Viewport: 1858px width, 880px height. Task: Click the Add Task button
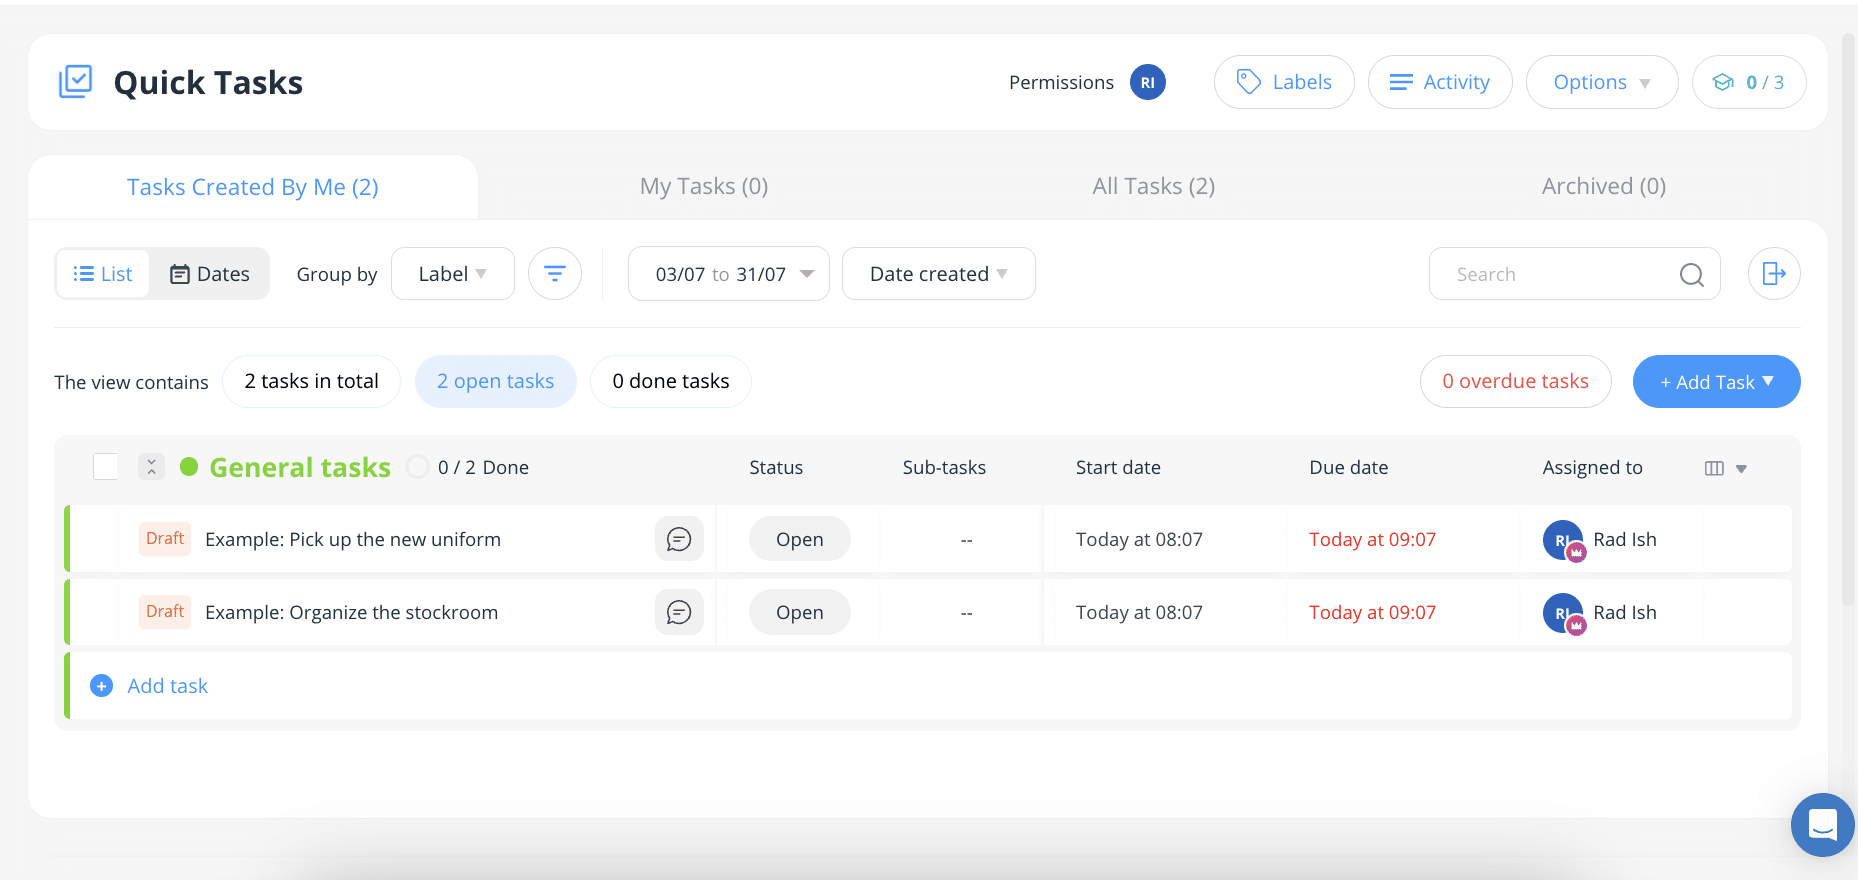coord(1717,382)
